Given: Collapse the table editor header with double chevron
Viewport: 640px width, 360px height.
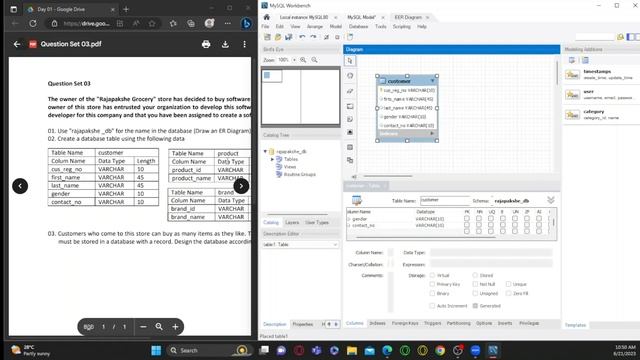Looking at the screenshot, I should pos(551,200).
